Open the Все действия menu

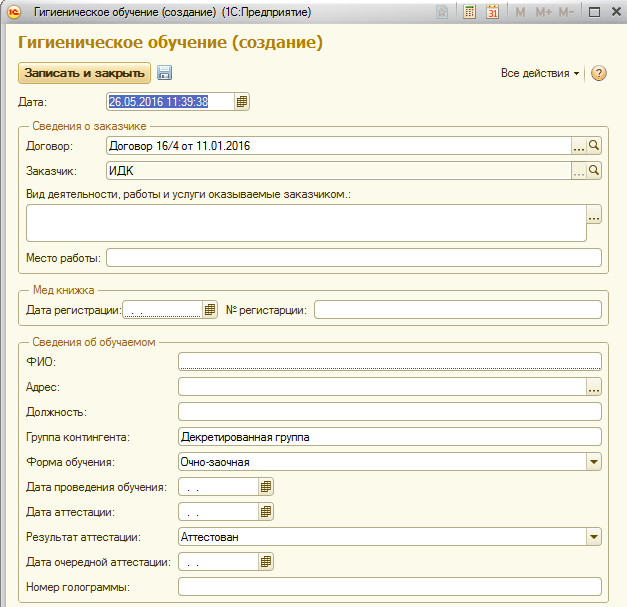click(540, 73)
